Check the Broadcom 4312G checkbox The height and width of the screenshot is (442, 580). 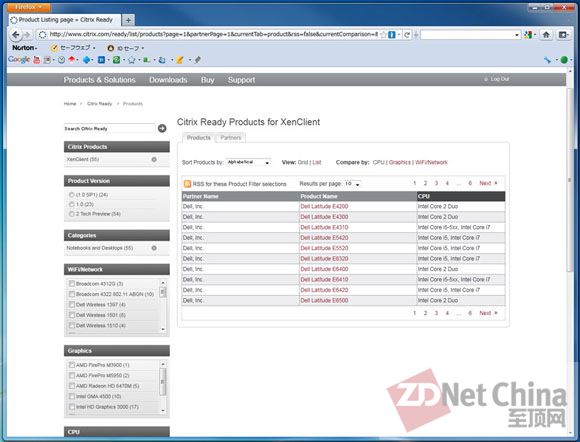click(x=72, y=284)
